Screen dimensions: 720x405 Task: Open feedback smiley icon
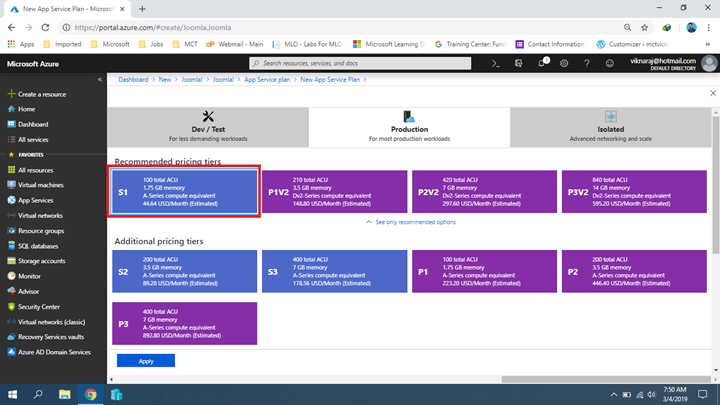(x=609, y=64)
